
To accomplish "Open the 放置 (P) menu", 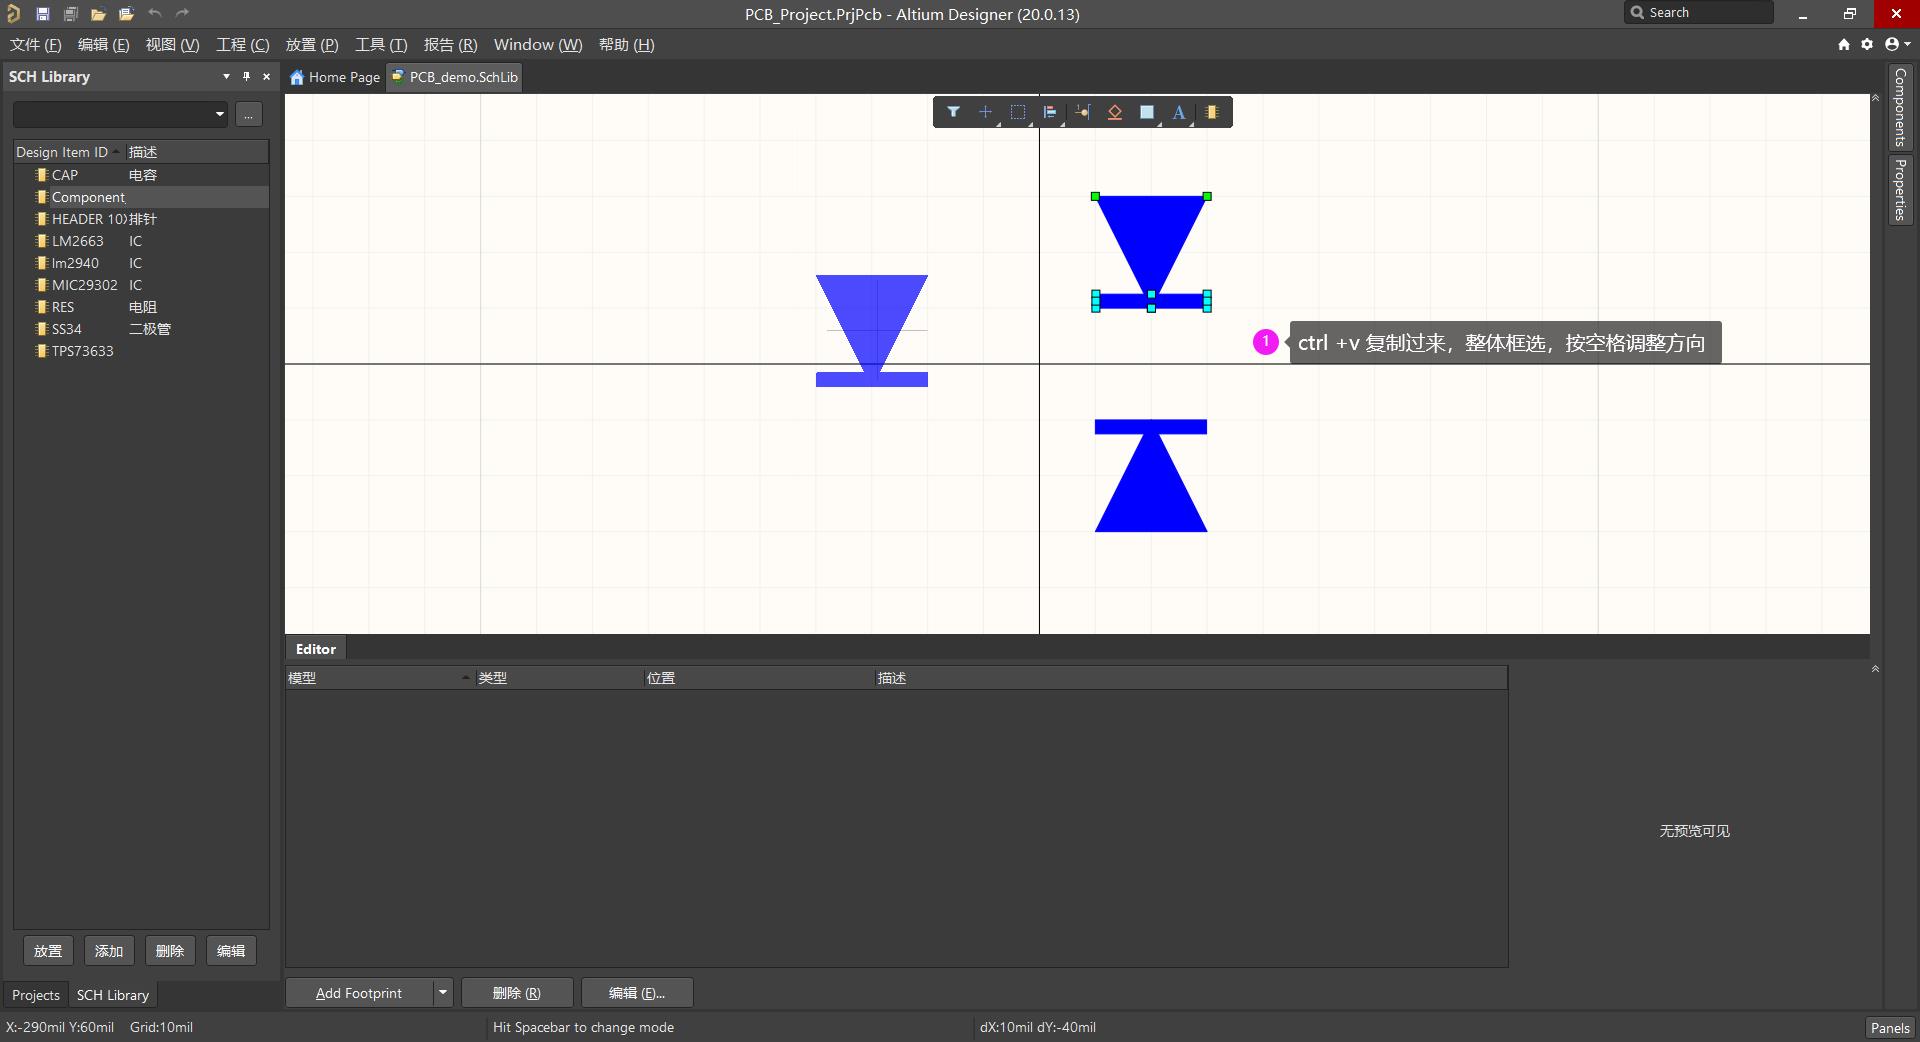I will (312, 45).
